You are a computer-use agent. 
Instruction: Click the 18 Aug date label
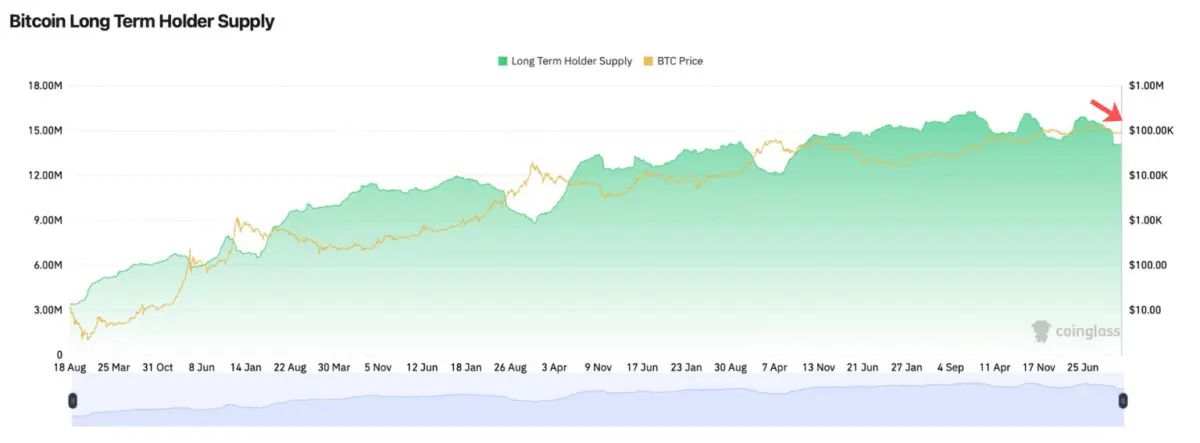pyautogui.click(x=72, y=367)
